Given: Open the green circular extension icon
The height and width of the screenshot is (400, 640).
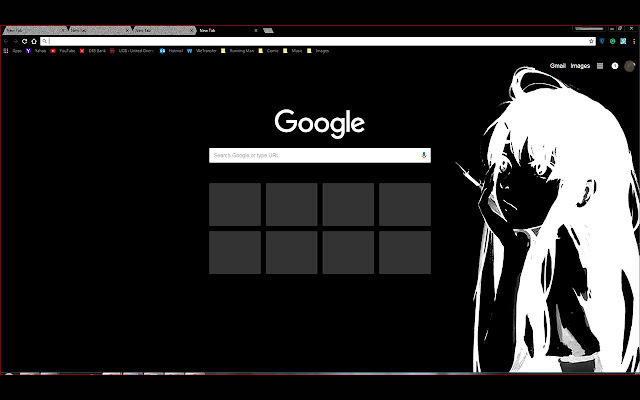Looking at the screenshot, I should 613,41.
